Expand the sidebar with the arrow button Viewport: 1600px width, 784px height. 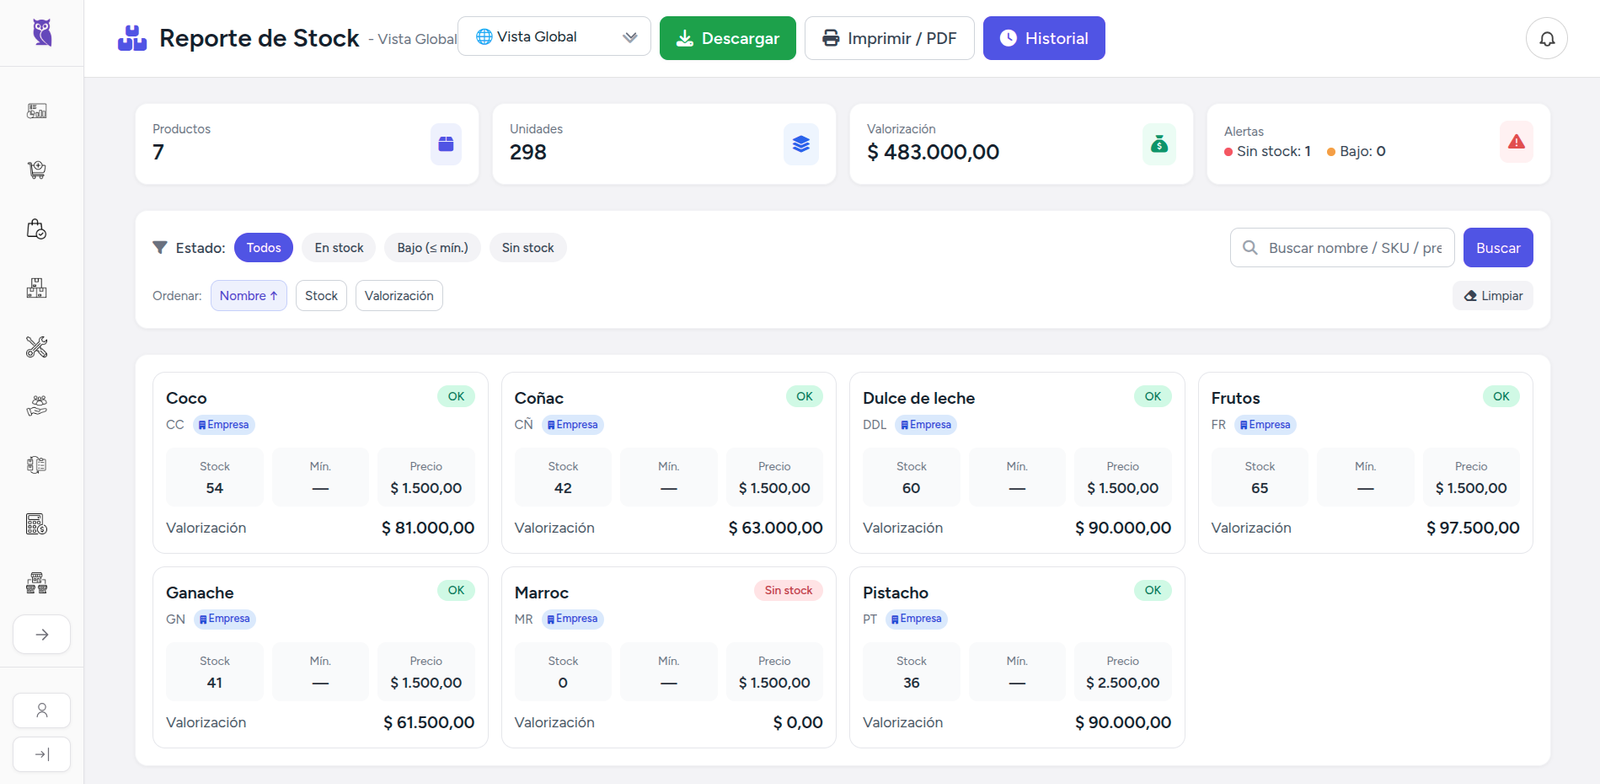(x=42, y=634)
